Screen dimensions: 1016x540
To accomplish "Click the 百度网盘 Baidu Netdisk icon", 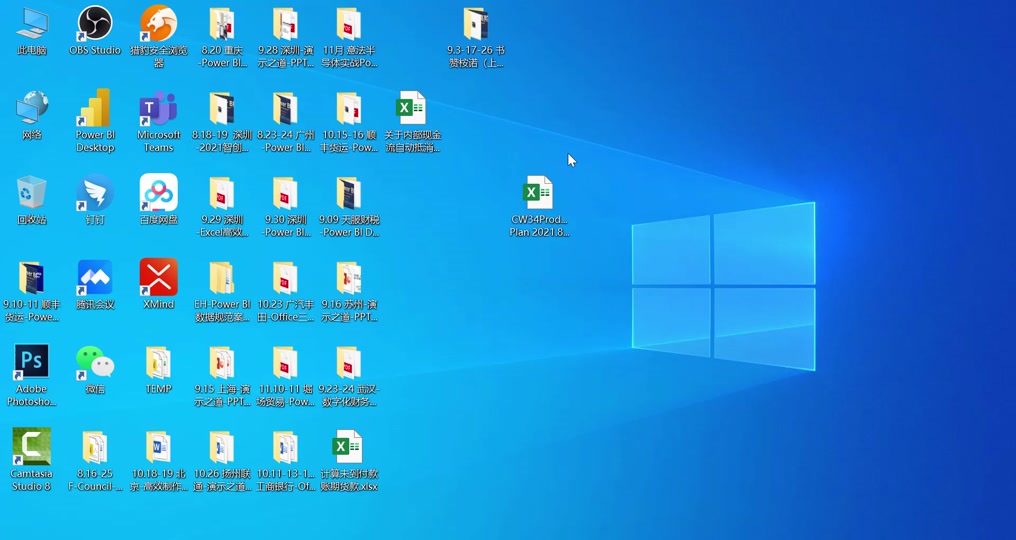I will tap(159, 200).
